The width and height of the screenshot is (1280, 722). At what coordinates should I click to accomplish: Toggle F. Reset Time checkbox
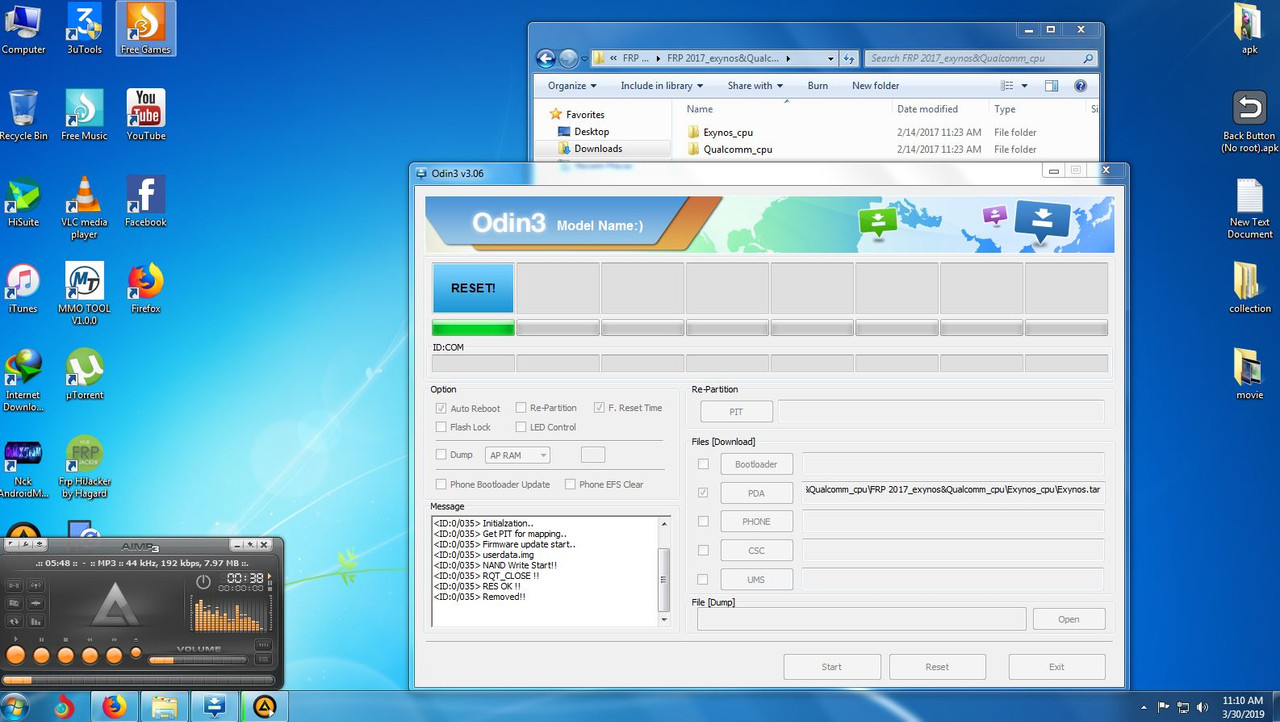point(599,408)
